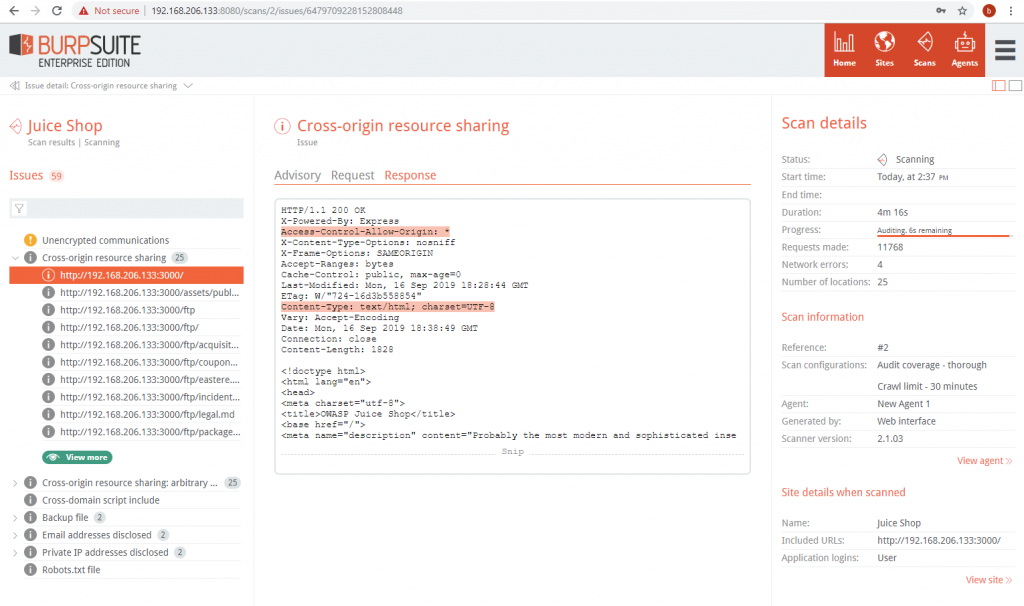Viewport: 1024px width, 606px height.
Task: Expand the Backup file issue group
Action: pyautogui.click(x=15, y=518)
